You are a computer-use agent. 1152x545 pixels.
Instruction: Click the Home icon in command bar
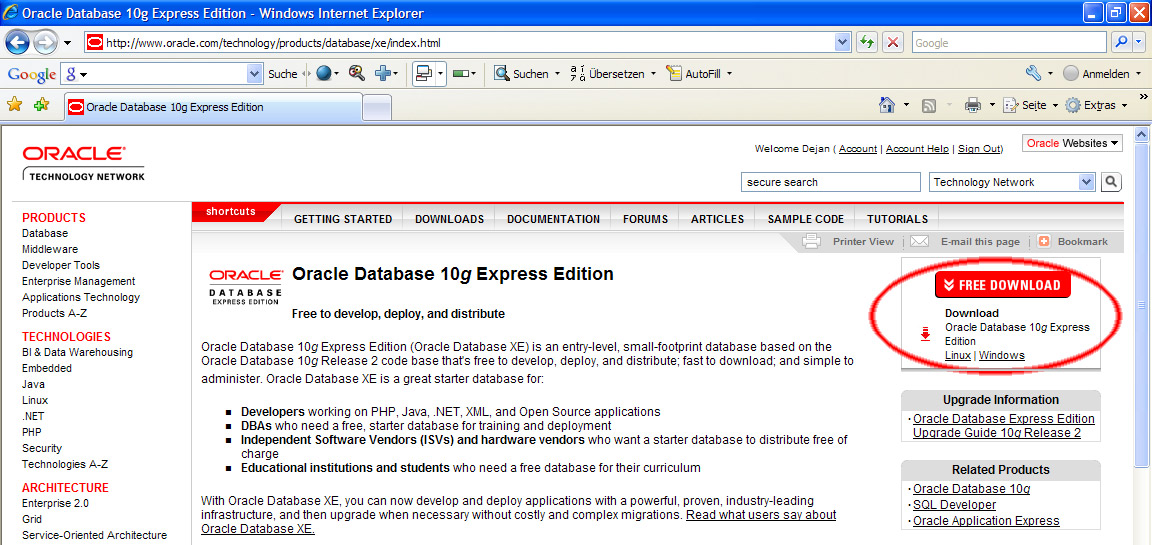887,106
